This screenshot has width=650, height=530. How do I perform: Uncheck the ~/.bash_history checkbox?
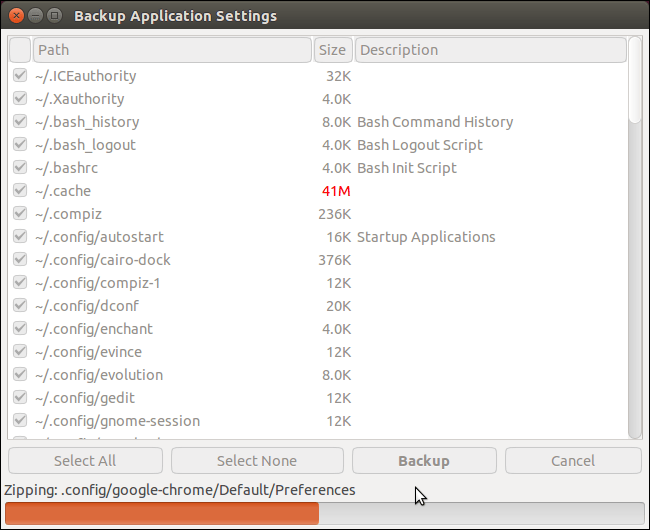20,122
